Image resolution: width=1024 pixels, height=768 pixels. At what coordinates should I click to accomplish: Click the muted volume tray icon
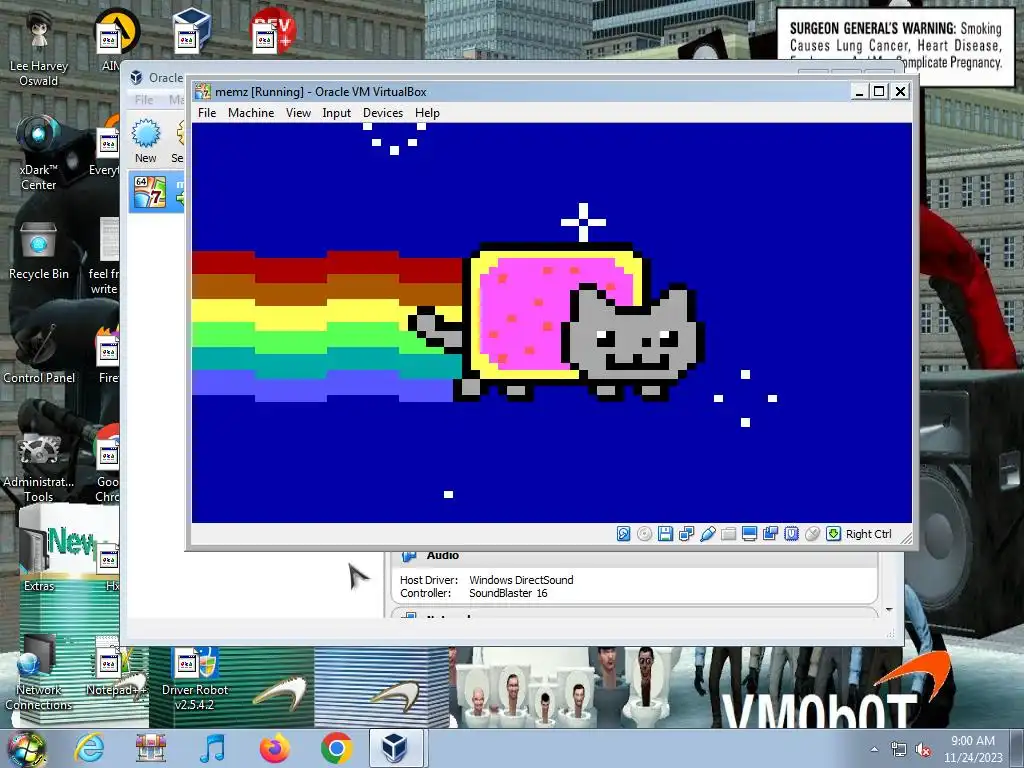point(923,750)
